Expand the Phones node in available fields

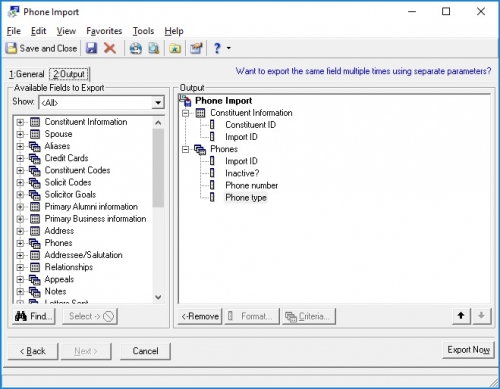20,243
